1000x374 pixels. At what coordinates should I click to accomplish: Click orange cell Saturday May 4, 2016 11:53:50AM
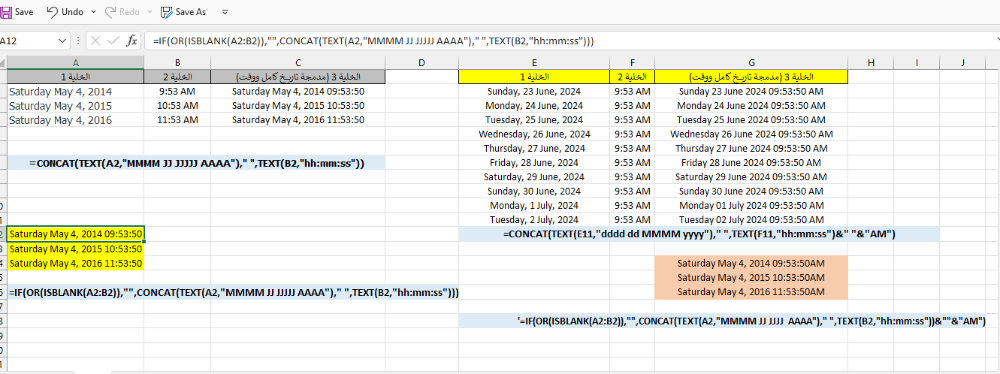tap(751, 292)
